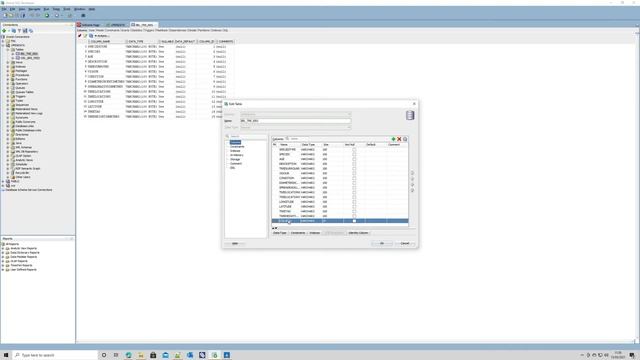The image size is (640, 360).
Task: Collapse the Tables node in the connection tree
Action: (x=8, y=49)
